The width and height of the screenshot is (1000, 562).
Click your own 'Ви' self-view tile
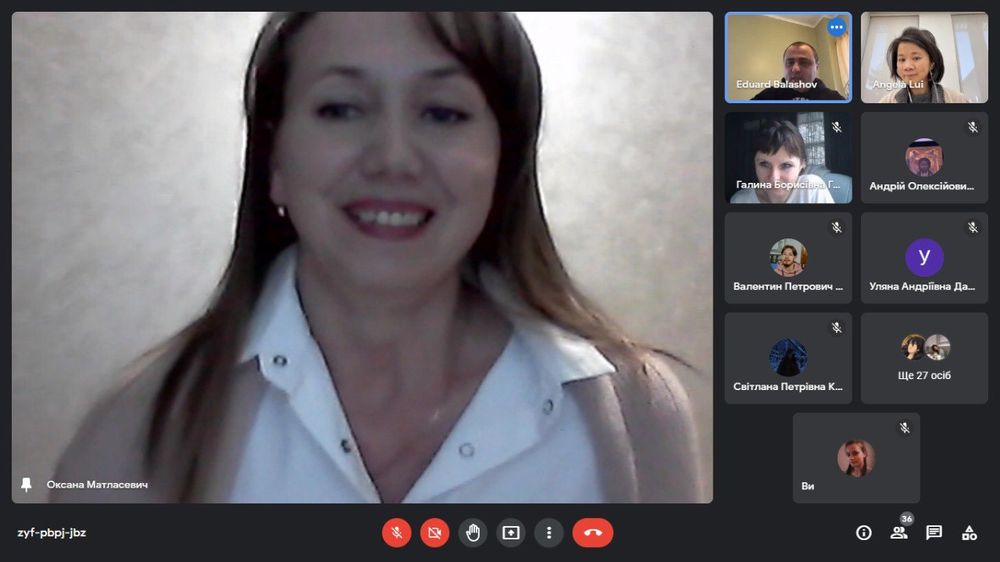click(856, 458)
